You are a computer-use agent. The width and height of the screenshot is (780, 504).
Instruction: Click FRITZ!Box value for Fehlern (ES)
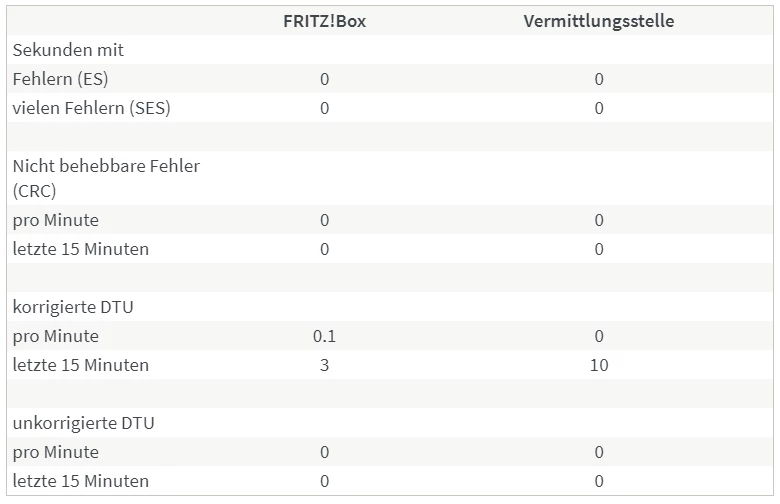click(x=324, y=79)
